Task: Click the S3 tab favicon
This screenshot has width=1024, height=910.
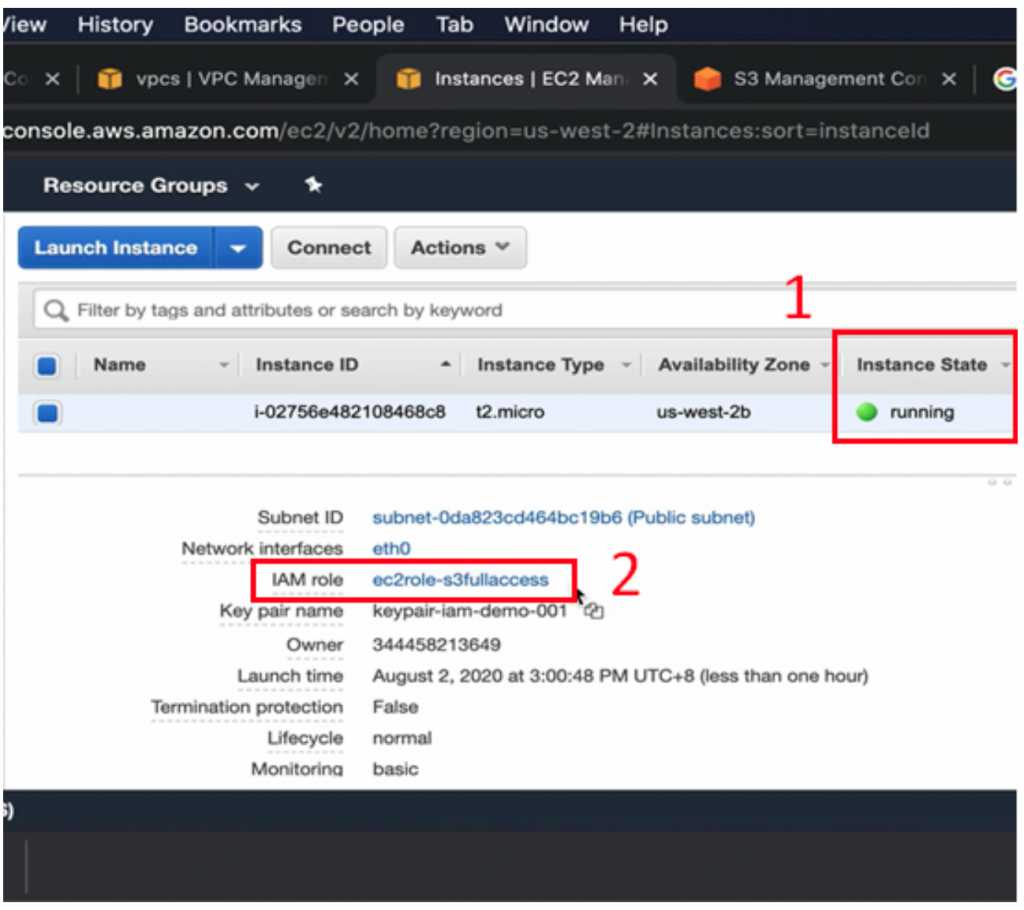Action: coord(707,79)
